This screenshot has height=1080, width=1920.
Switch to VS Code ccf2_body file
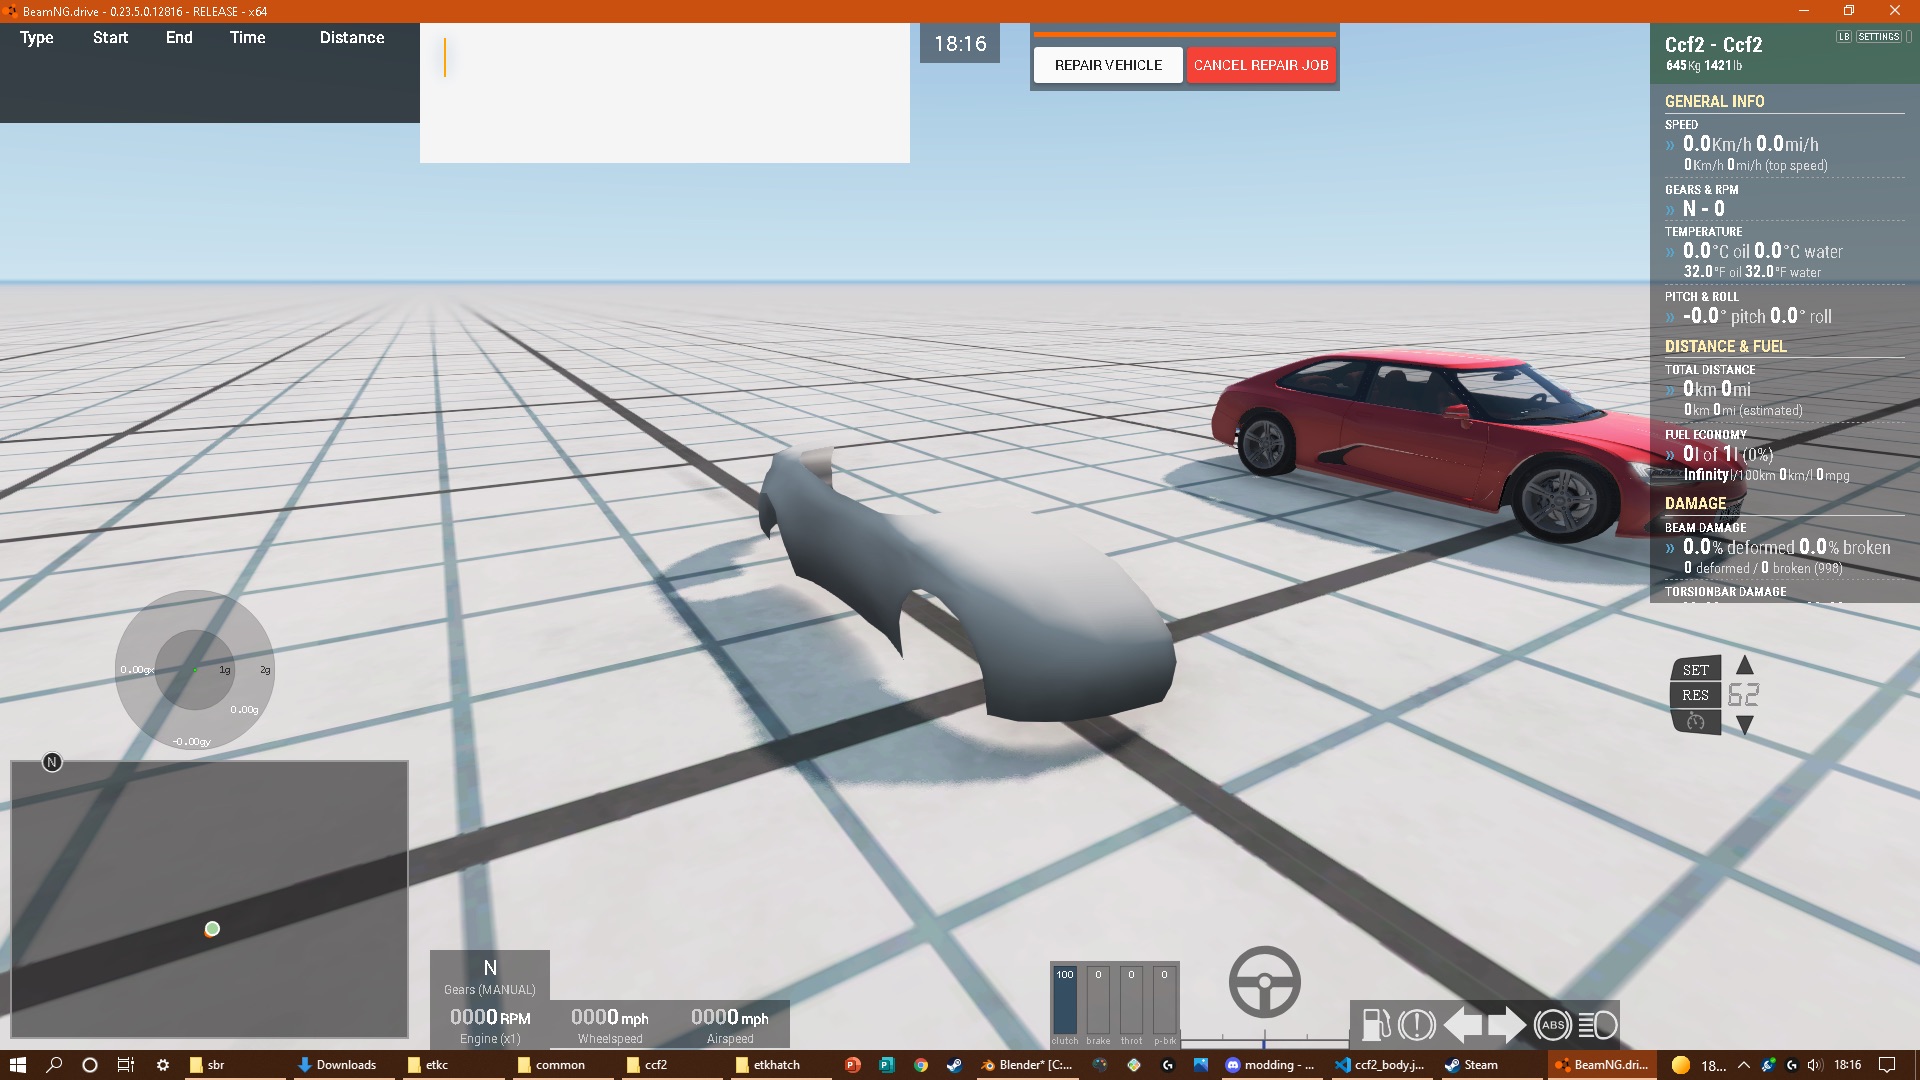point(1381,1065)
